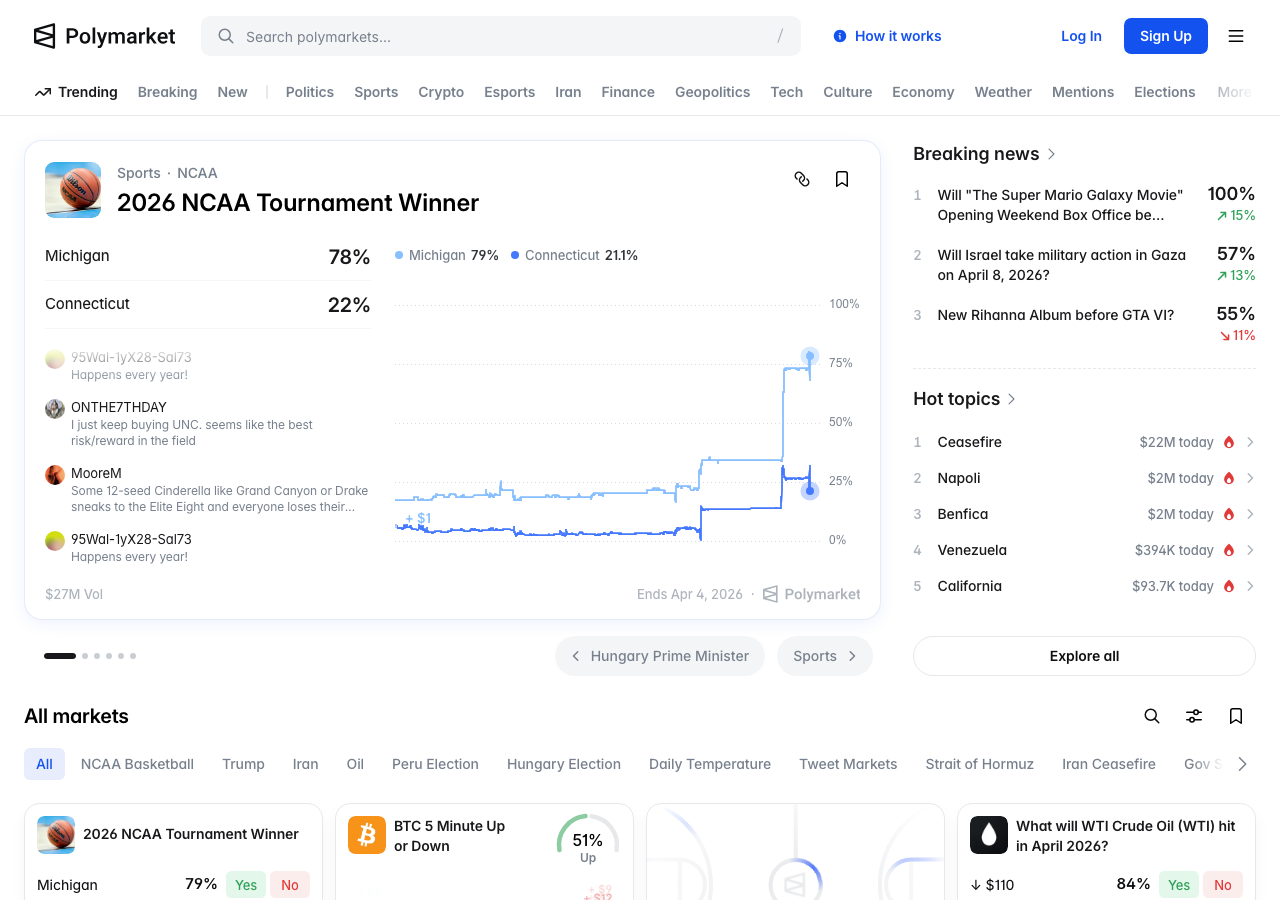
Task: Toggle the bookmarks filter in All markets
Action: pyautogui.click(x=1236, y=716)
